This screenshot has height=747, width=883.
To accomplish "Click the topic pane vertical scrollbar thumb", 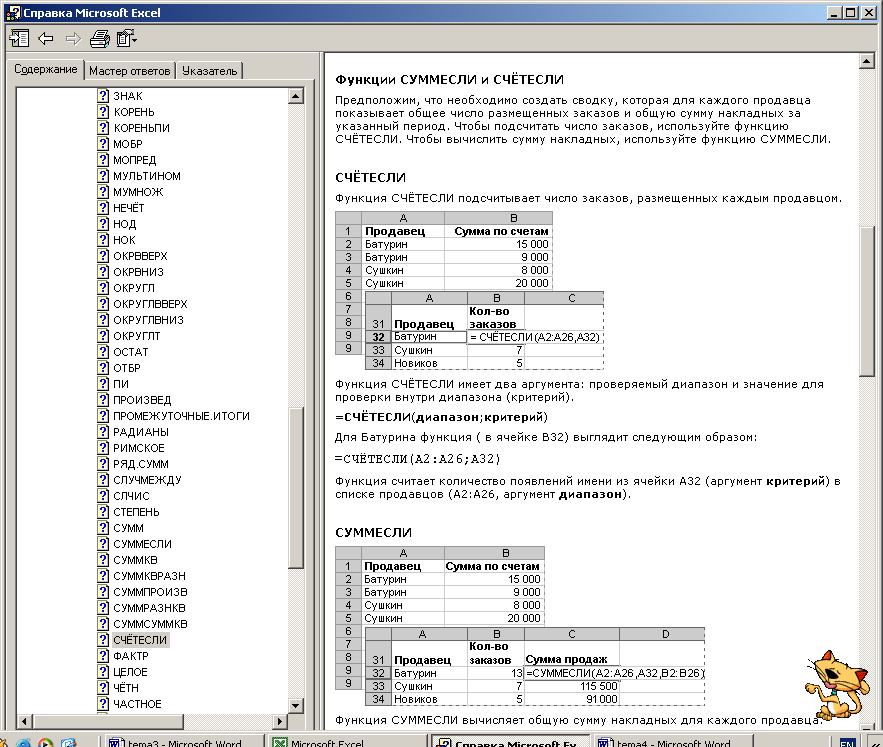I will 867,301.
